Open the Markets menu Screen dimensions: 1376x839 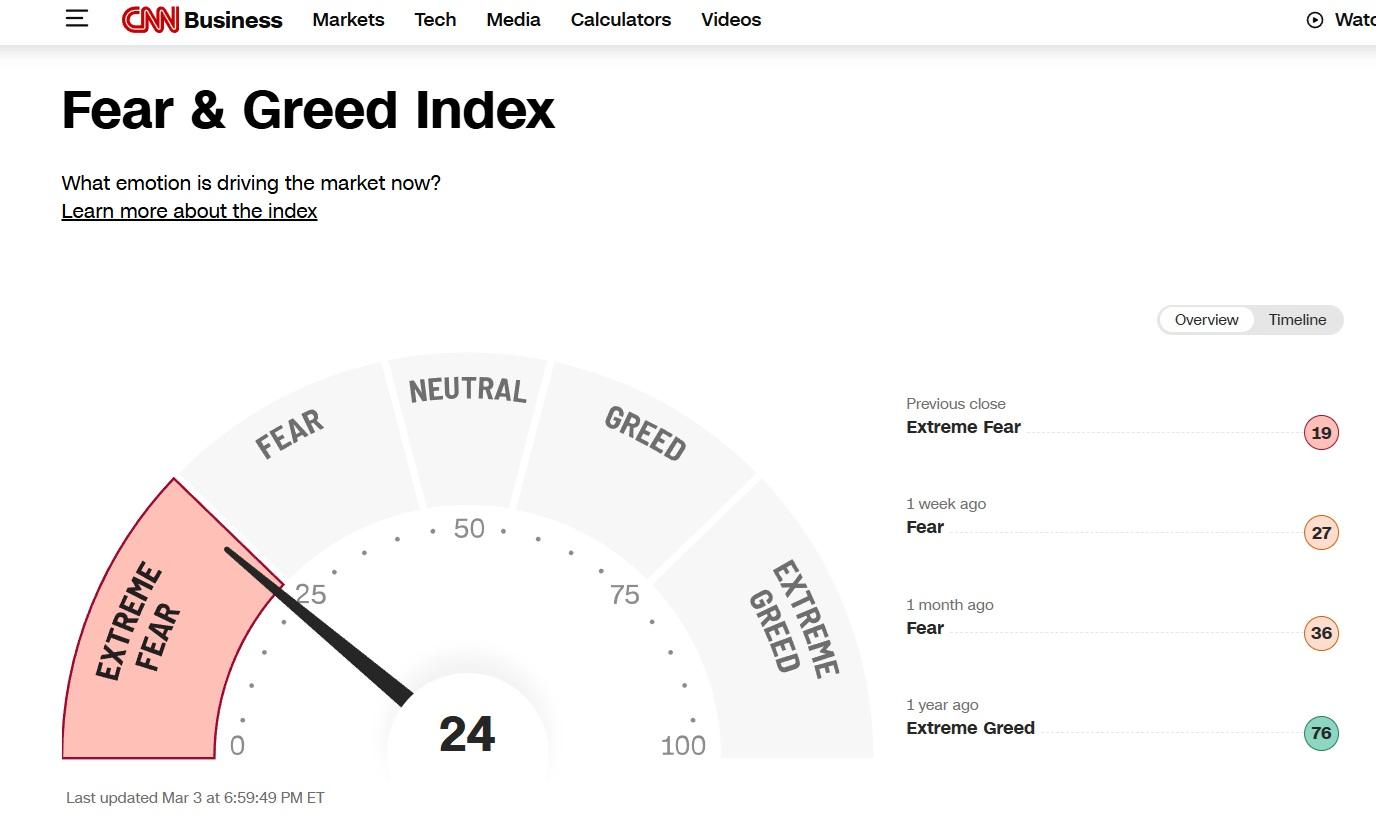[x=348, y=20]
